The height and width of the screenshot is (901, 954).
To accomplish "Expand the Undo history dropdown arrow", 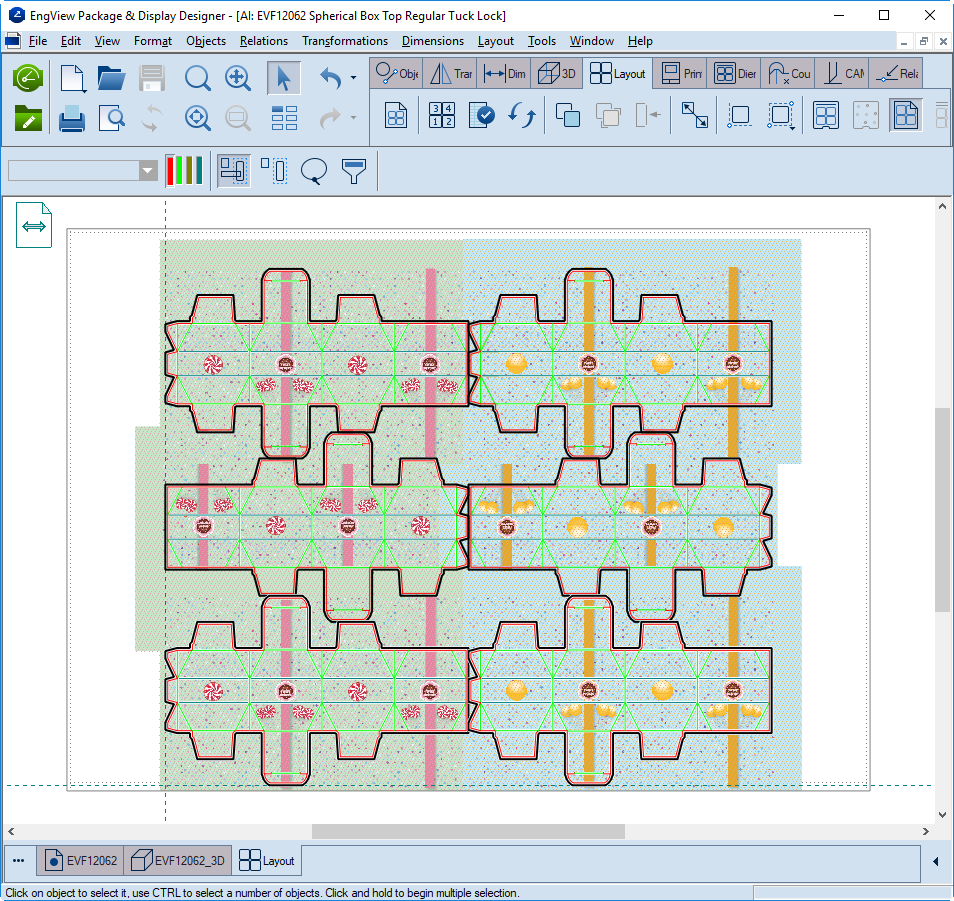I will click(353, 78).
